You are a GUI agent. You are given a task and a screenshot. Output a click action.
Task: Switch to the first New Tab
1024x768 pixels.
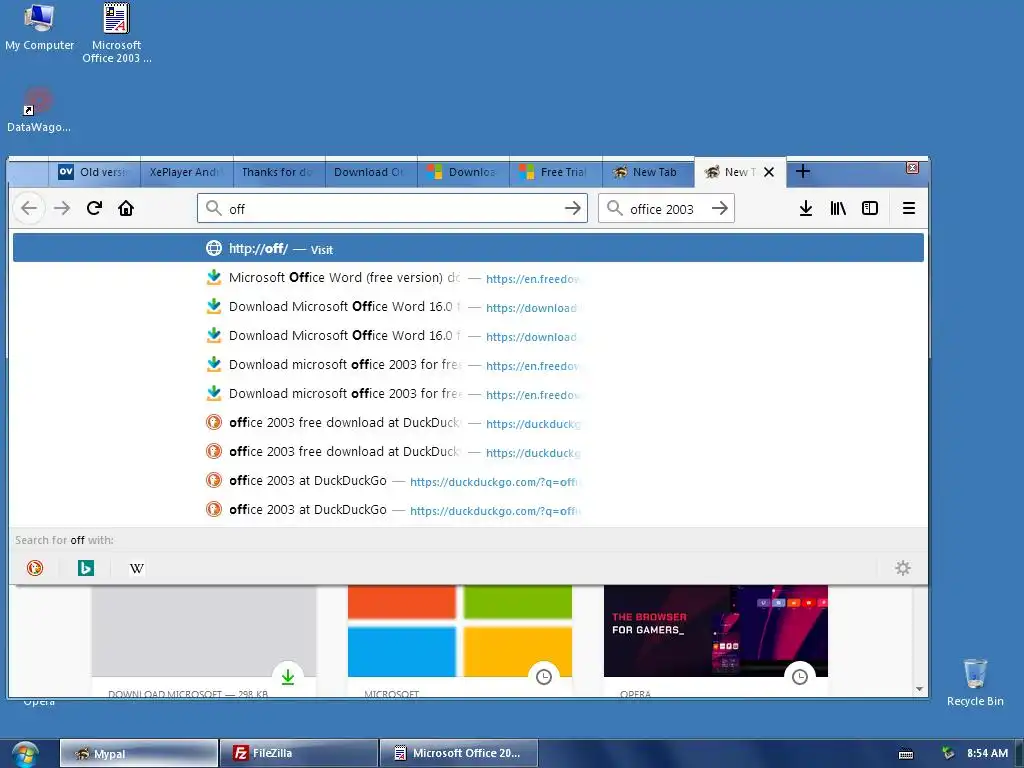(647, 172)
